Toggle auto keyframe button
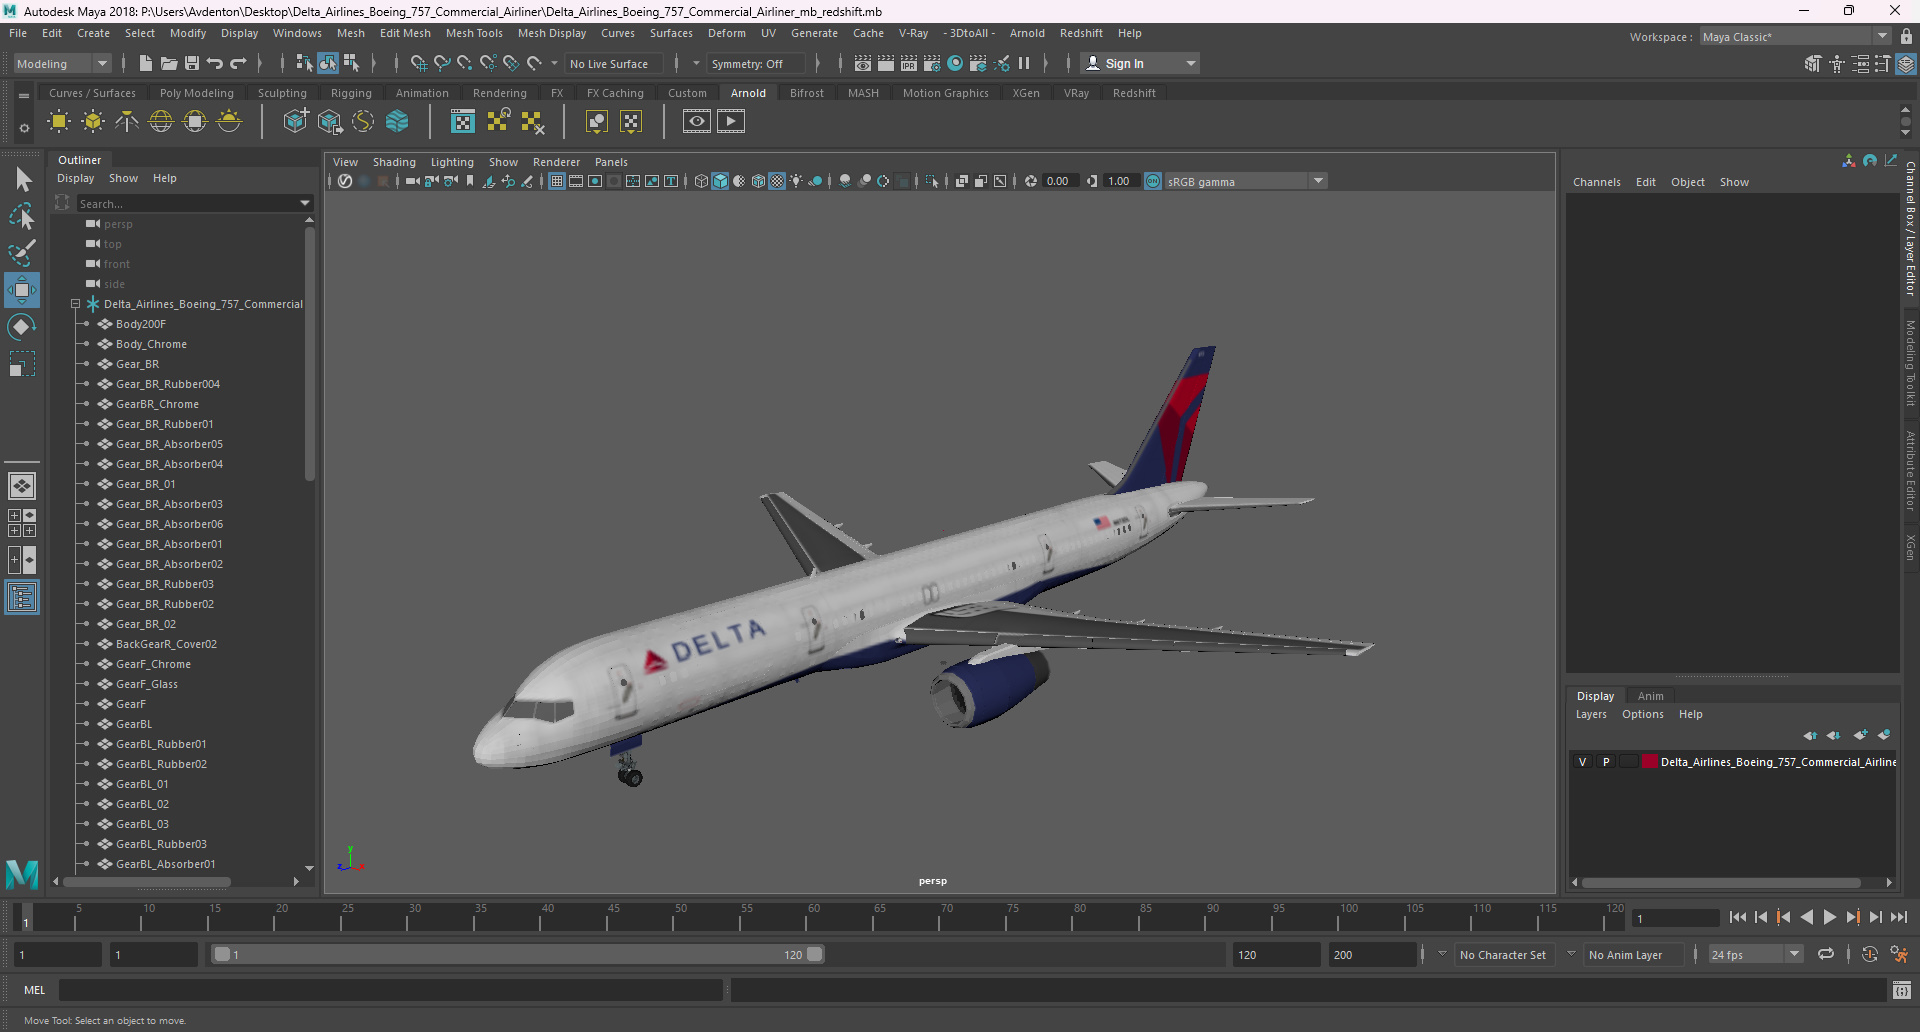1920x1032 pixels. tap(1870, 955)
